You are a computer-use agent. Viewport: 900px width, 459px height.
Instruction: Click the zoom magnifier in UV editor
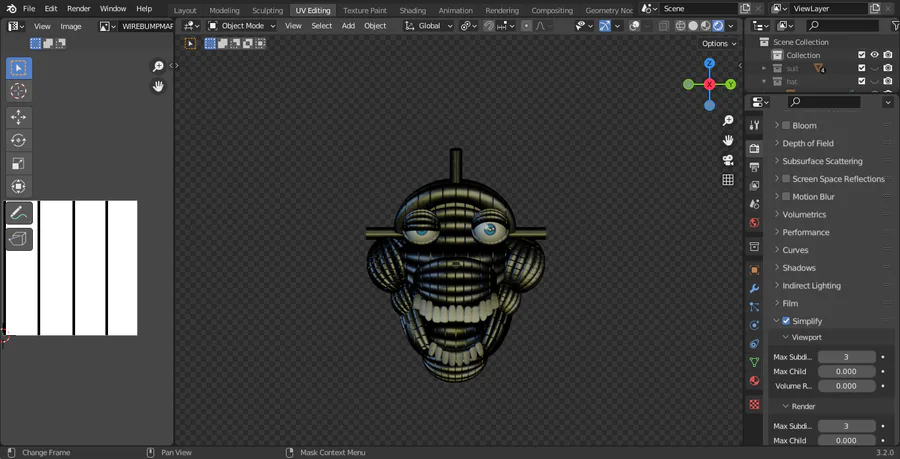point(158,67)
